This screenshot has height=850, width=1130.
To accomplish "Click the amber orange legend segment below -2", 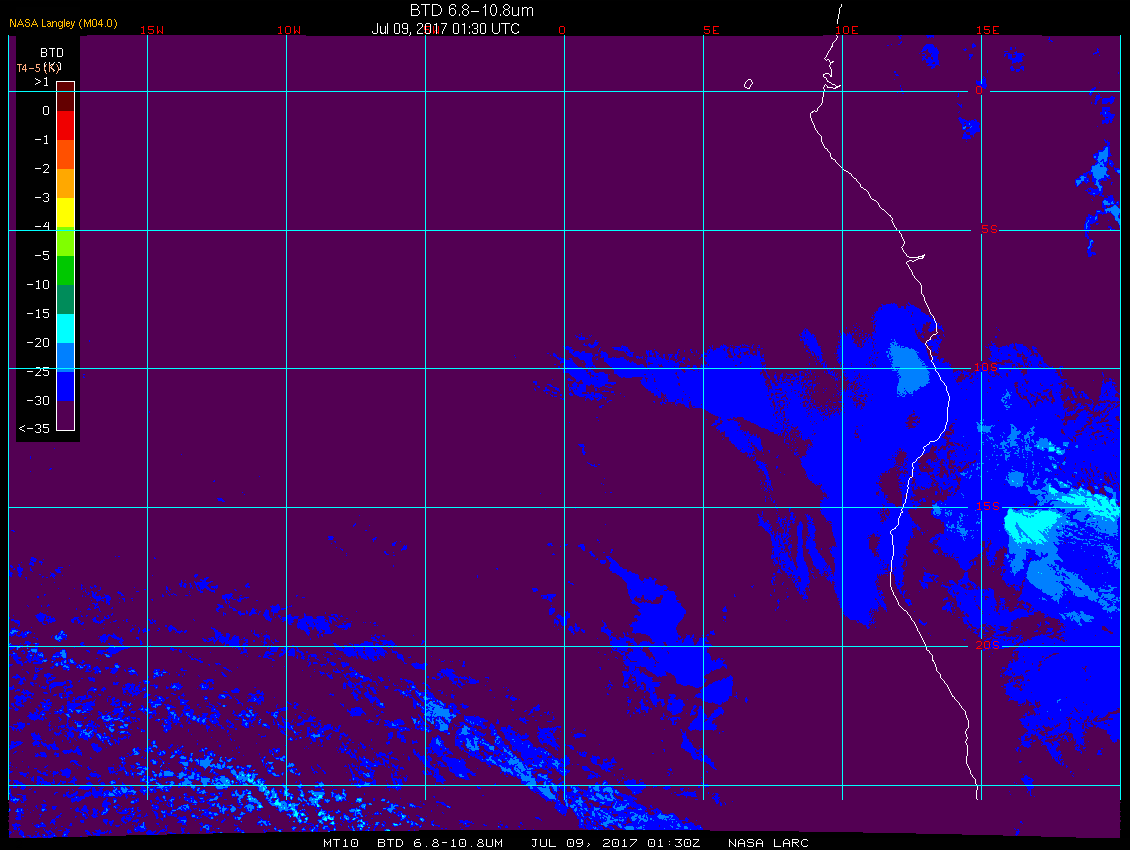I will [66, 183].
